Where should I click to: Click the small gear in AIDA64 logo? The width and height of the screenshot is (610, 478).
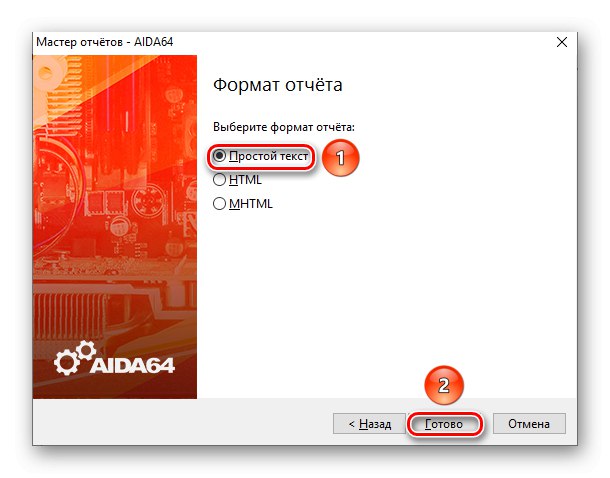click(86, 350)
